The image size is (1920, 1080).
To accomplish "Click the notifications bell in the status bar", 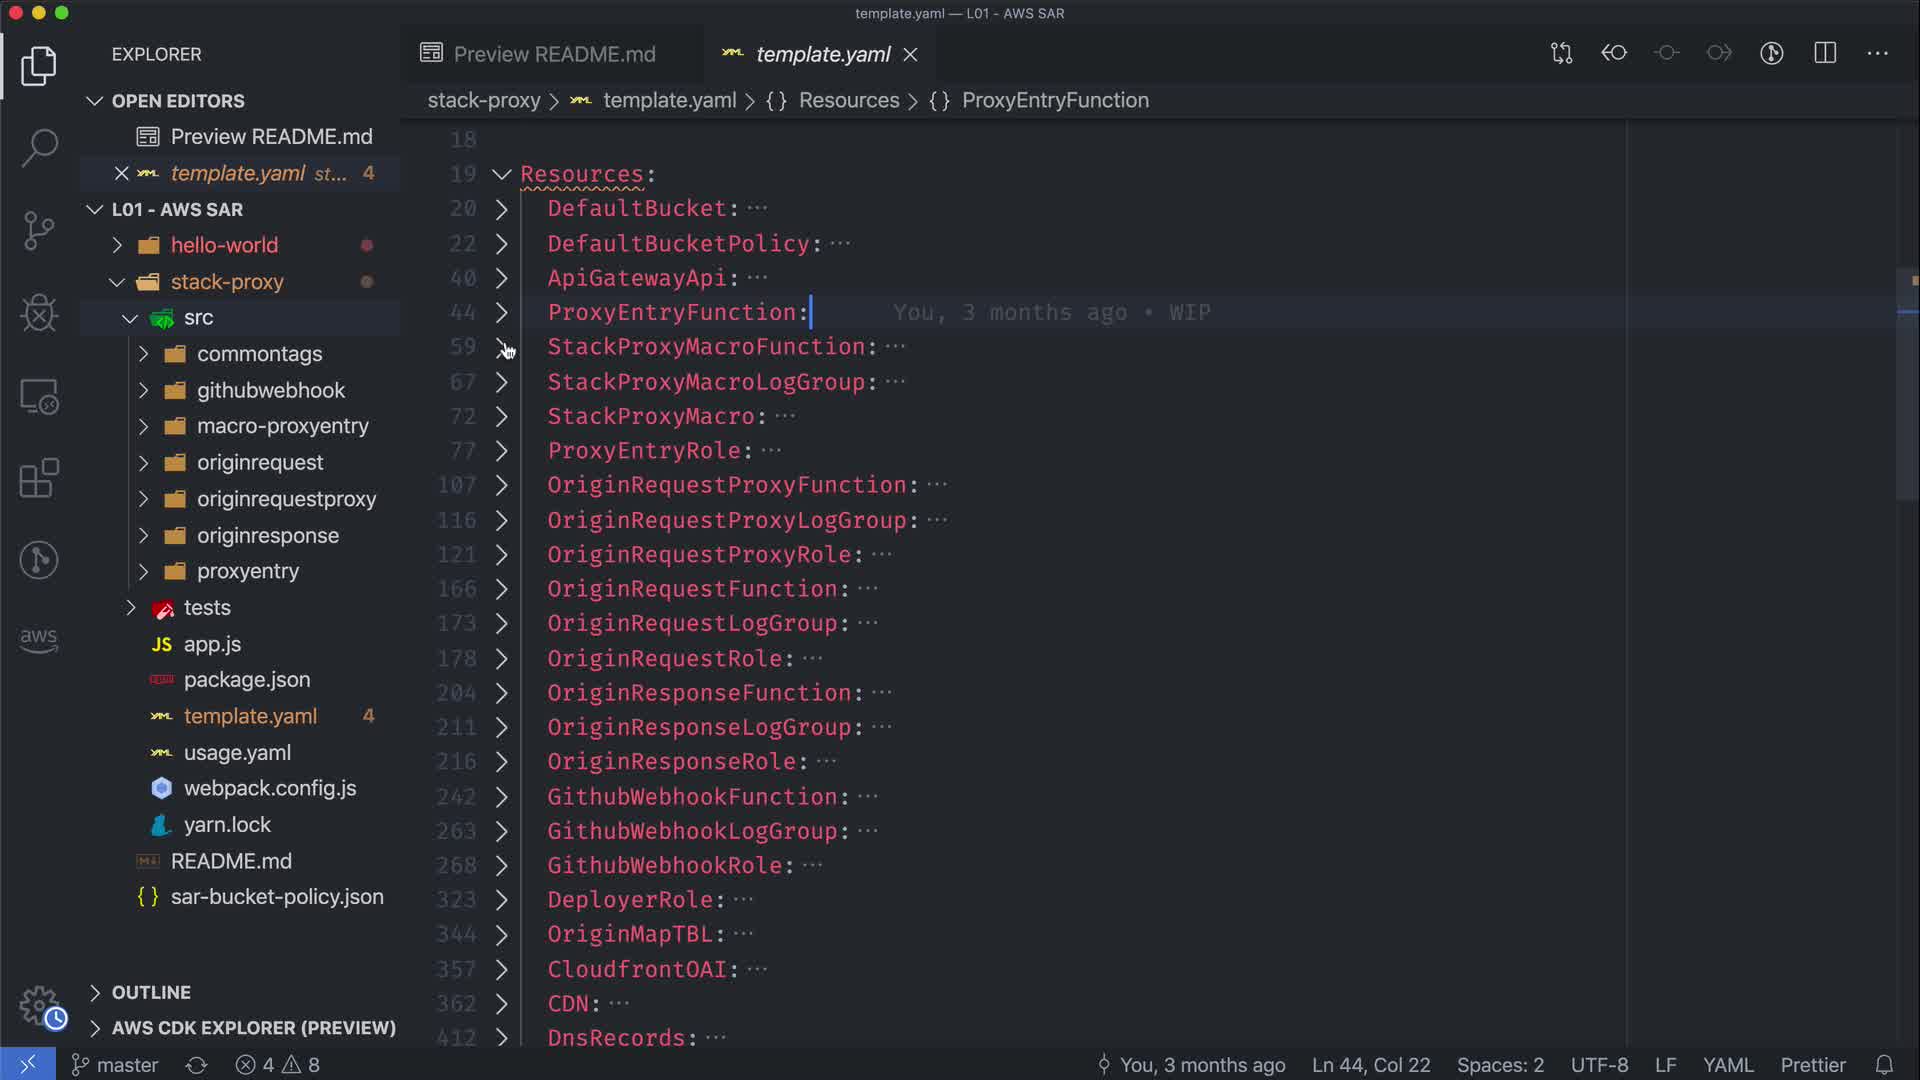I will point(1884,1065).
